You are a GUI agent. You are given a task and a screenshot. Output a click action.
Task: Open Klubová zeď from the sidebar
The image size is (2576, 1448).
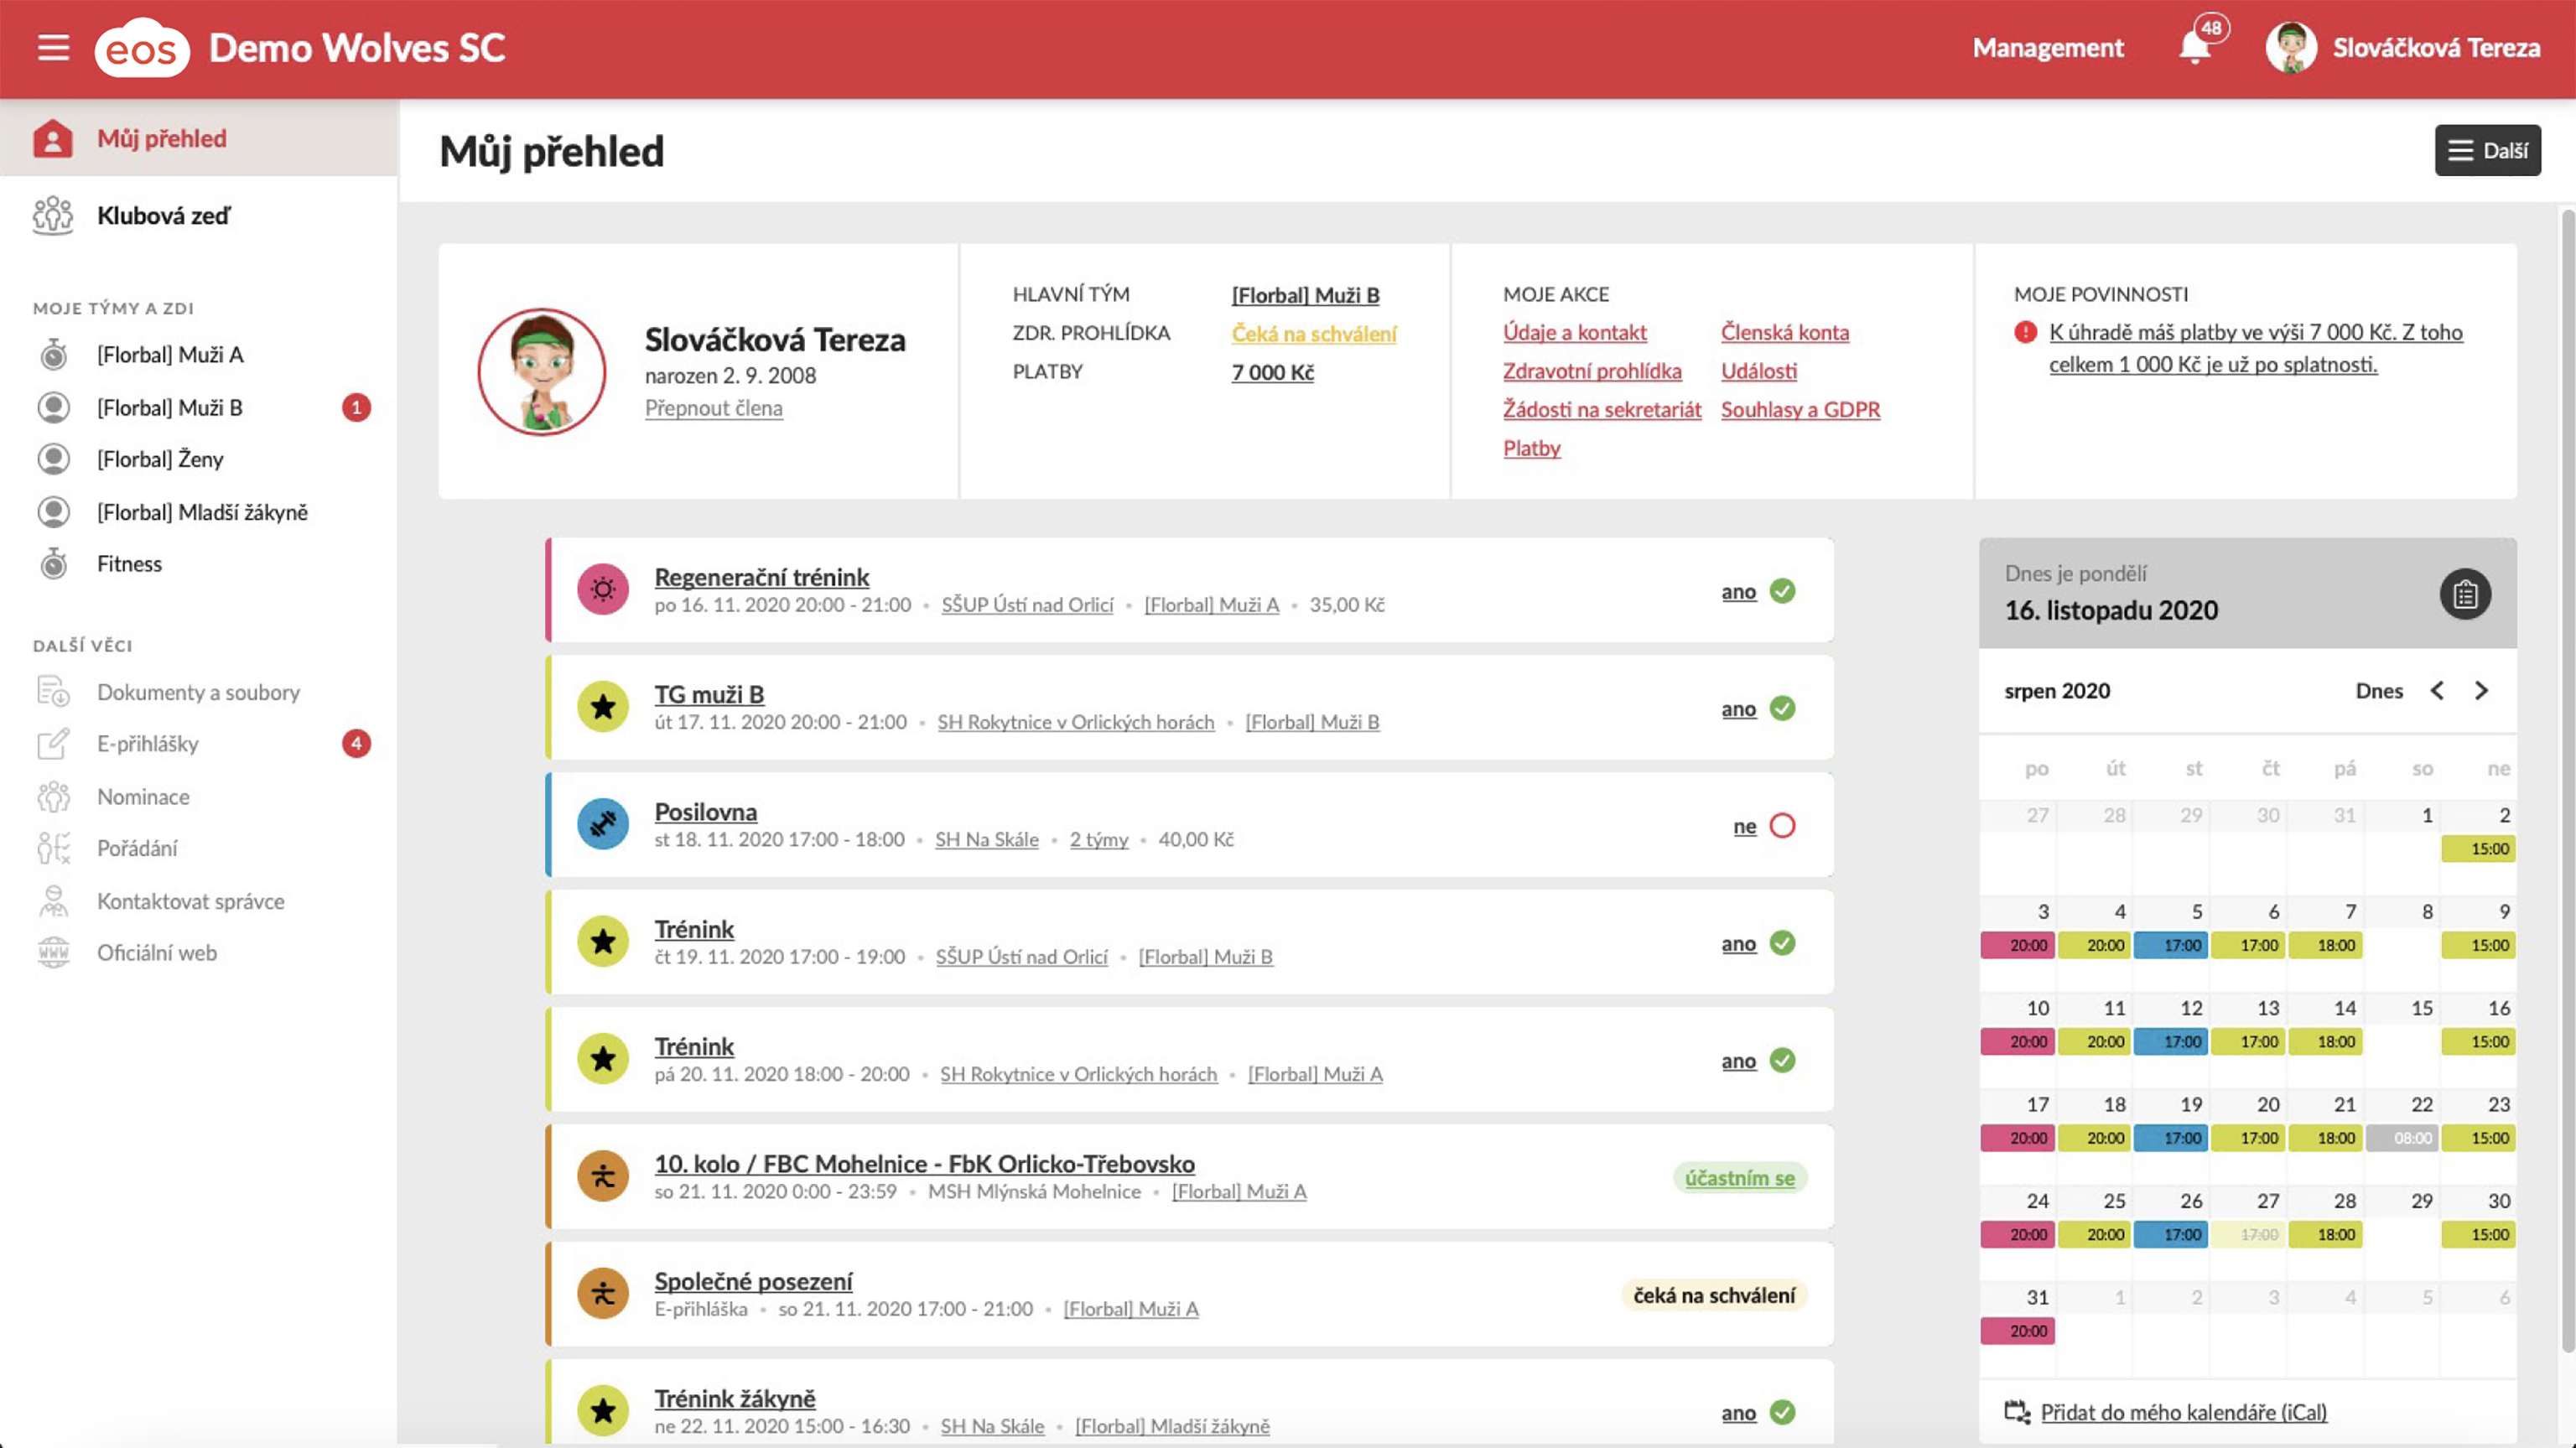click(x=163, y=215)
